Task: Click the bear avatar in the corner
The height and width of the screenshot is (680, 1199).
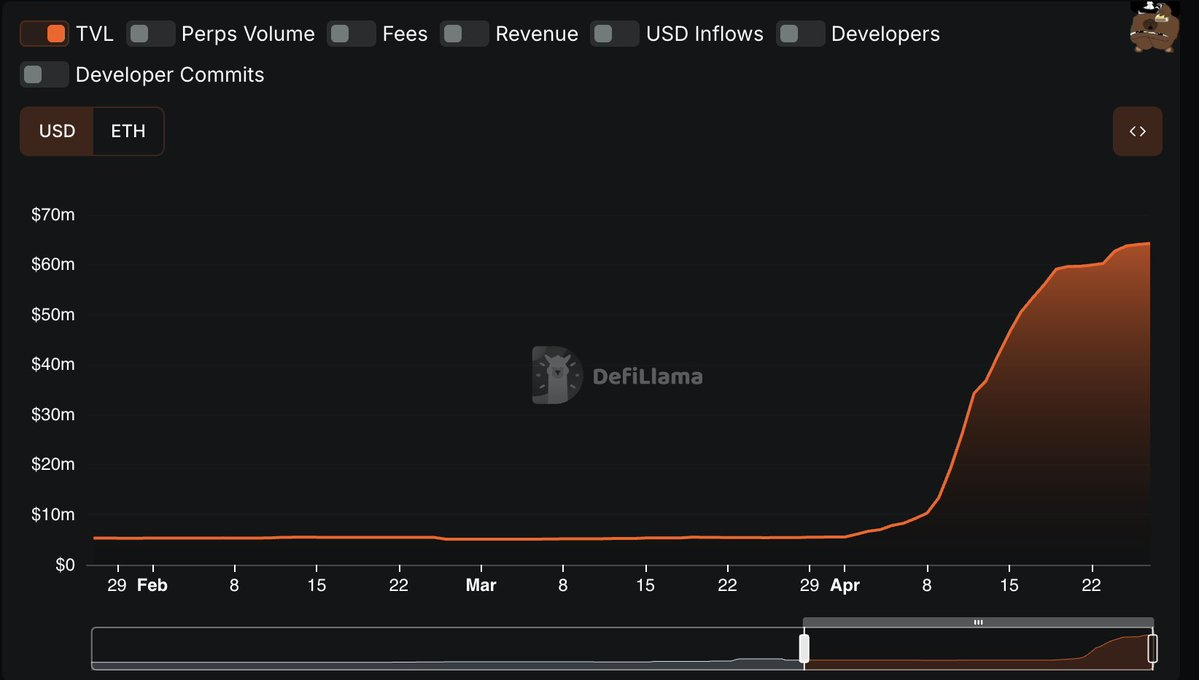Action: click(x=1153, y=26)
